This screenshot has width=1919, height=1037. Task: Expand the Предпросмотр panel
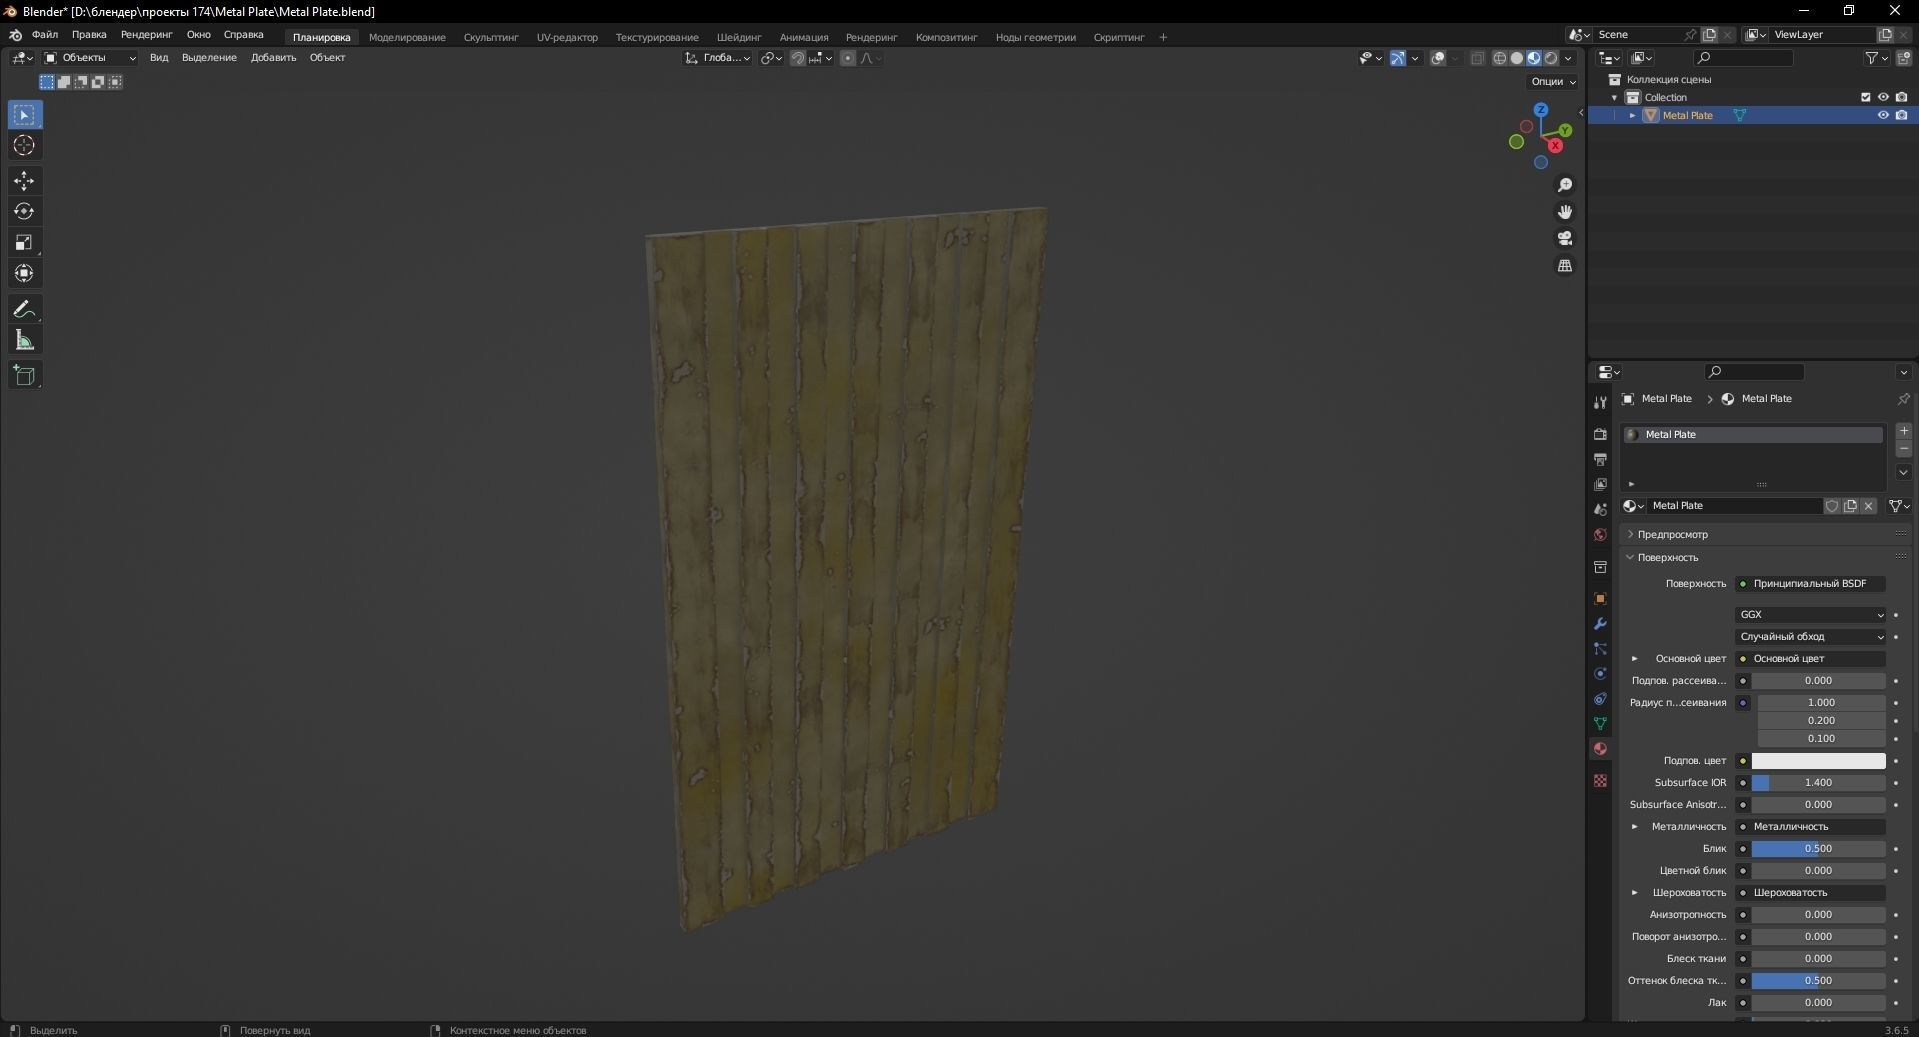click(x=1630, y=534)
